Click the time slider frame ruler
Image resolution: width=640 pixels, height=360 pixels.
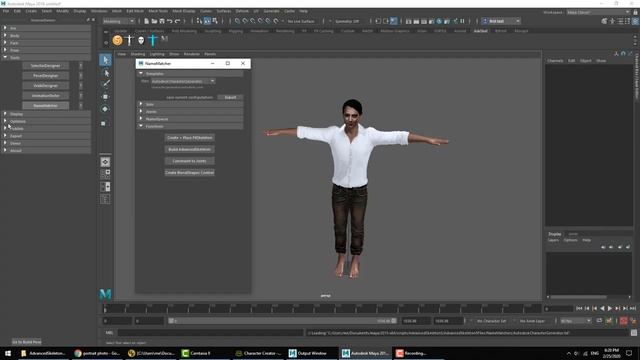322,309
